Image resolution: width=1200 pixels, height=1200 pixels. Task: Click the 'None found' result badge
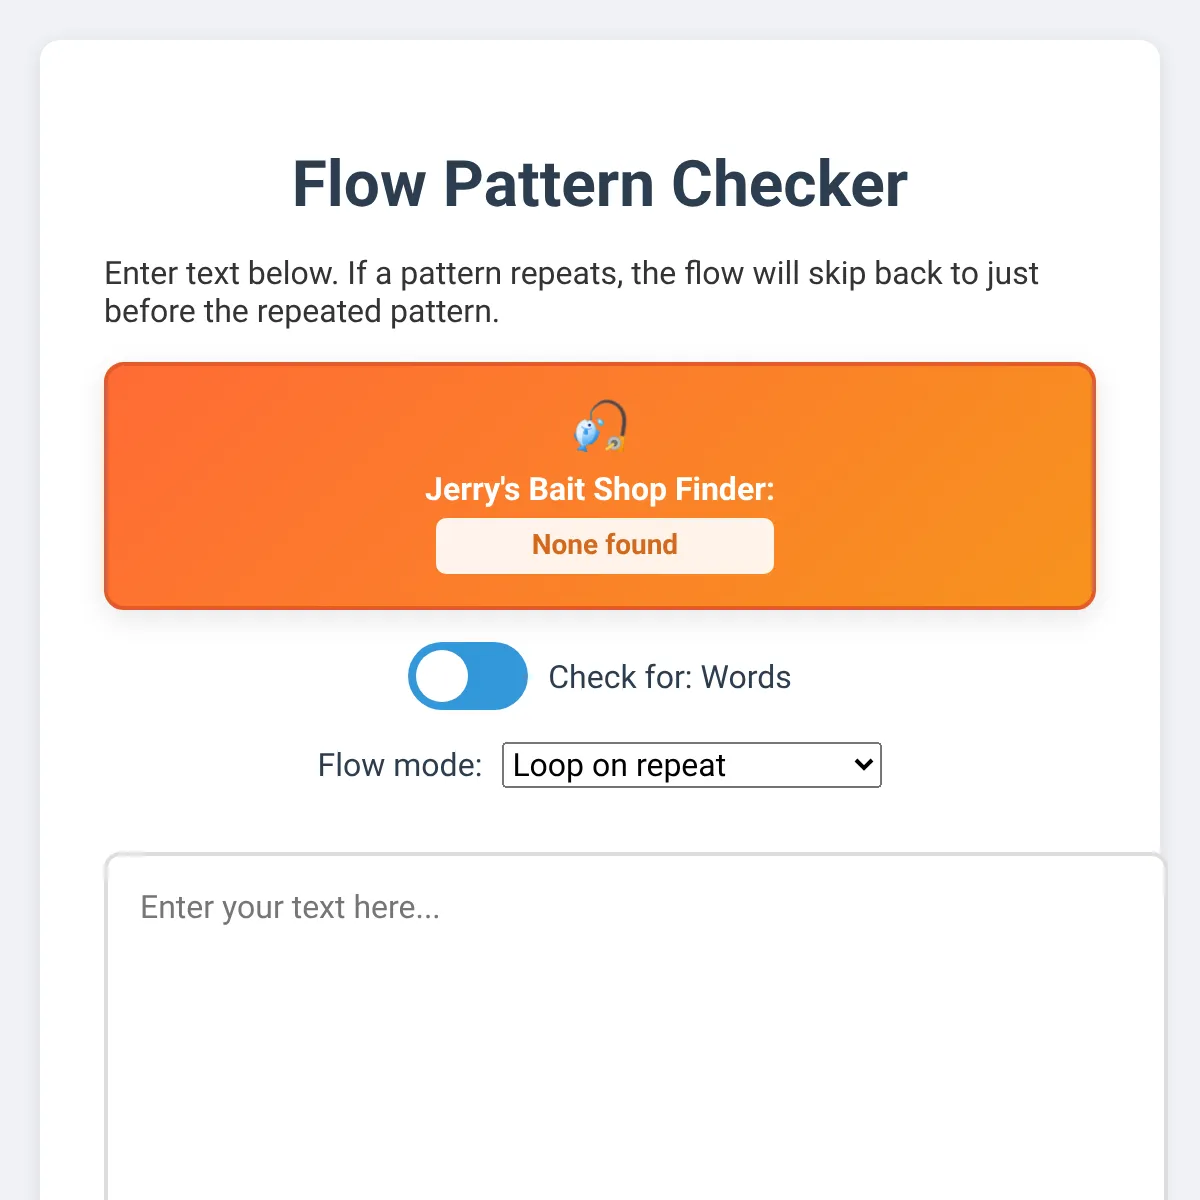[605, 545]
